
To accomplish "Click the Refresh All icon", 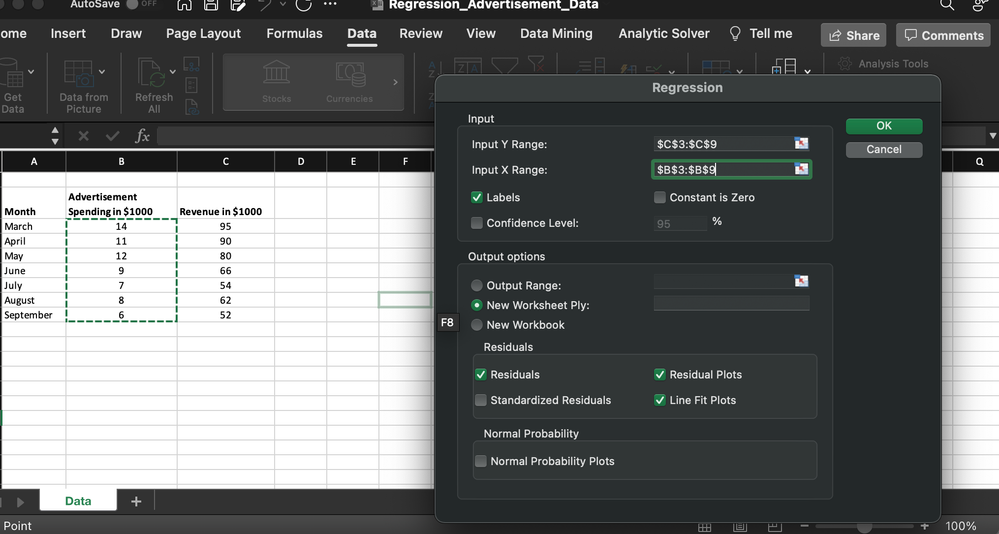I will coord(151,73).
